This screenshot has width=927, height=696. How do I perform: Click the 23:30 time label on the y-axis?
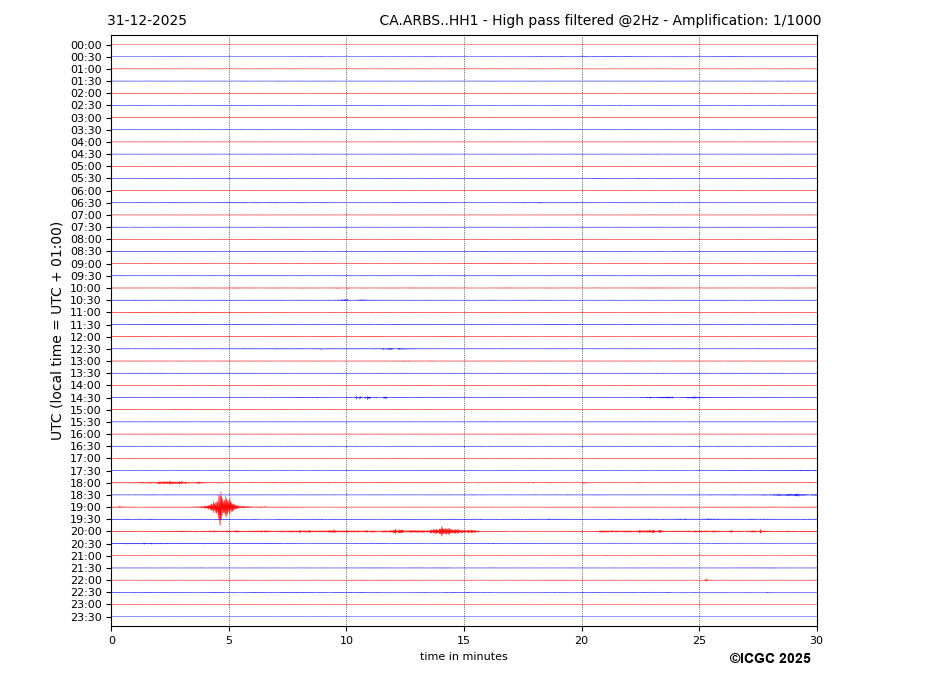pyautogui.click(x=86, y=617)
